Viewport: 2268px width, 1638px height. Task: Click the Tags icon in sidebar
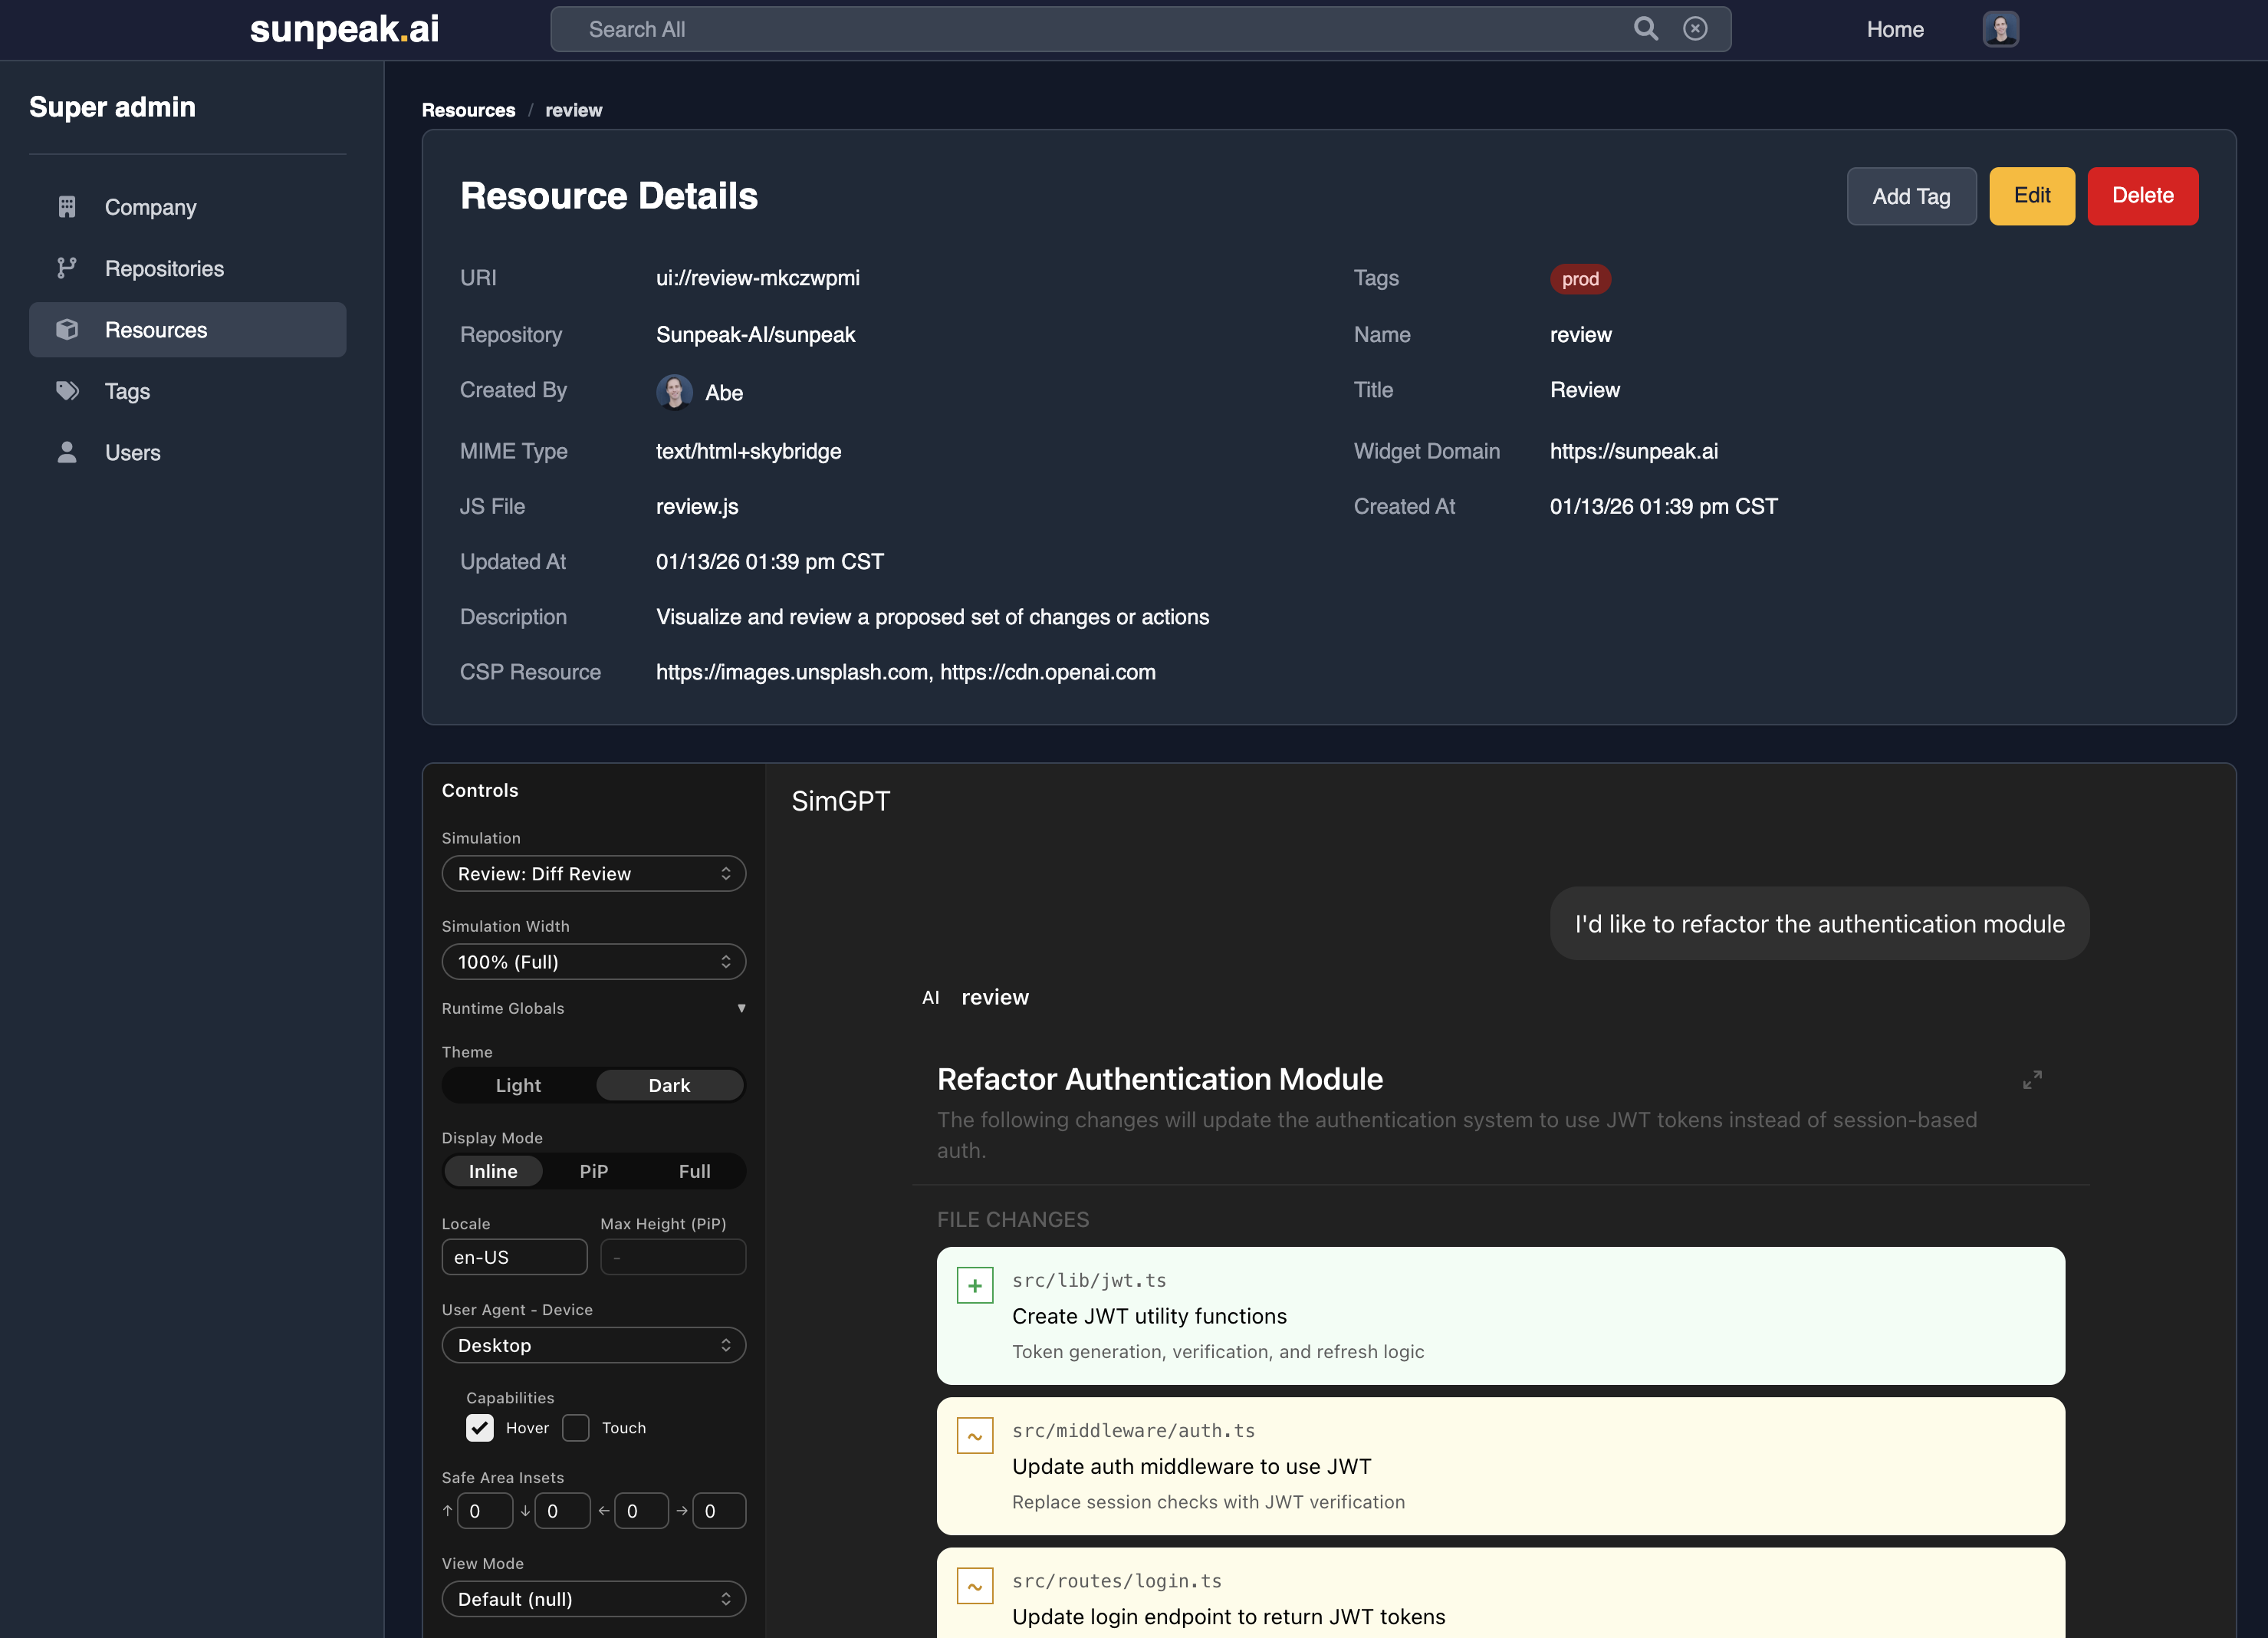67,391
